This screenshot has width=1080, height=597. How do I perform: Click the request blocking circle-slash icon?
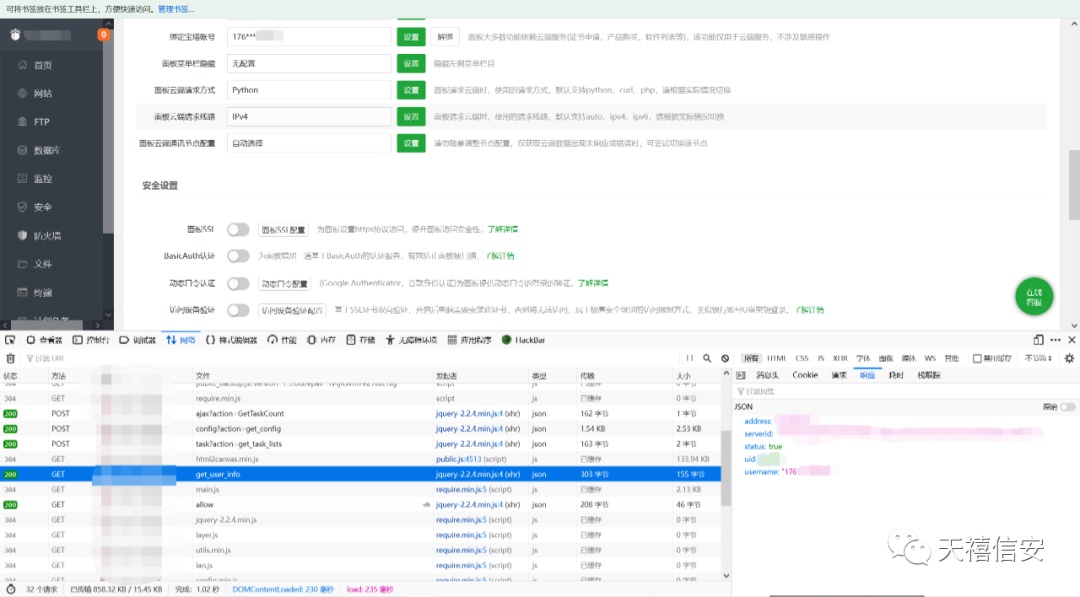(x=725, y=358)
